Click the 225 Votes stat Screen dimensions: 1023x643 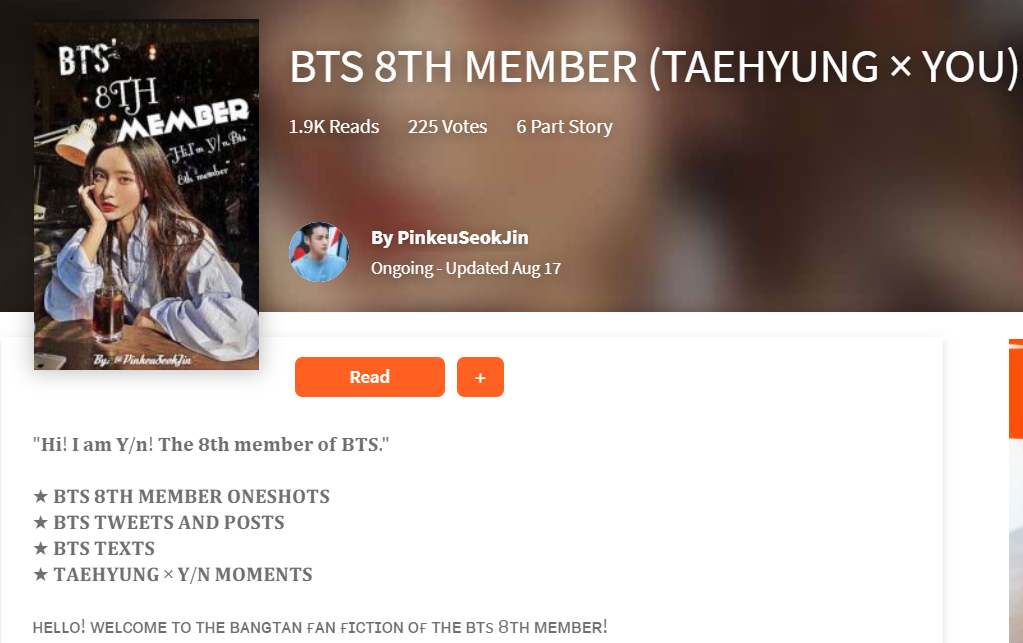448,127
